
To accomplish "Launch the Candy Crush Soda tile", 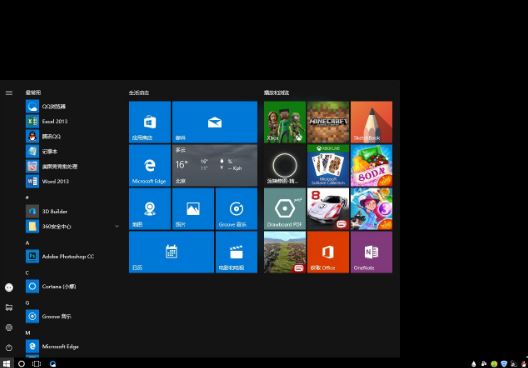I will 371,165.
